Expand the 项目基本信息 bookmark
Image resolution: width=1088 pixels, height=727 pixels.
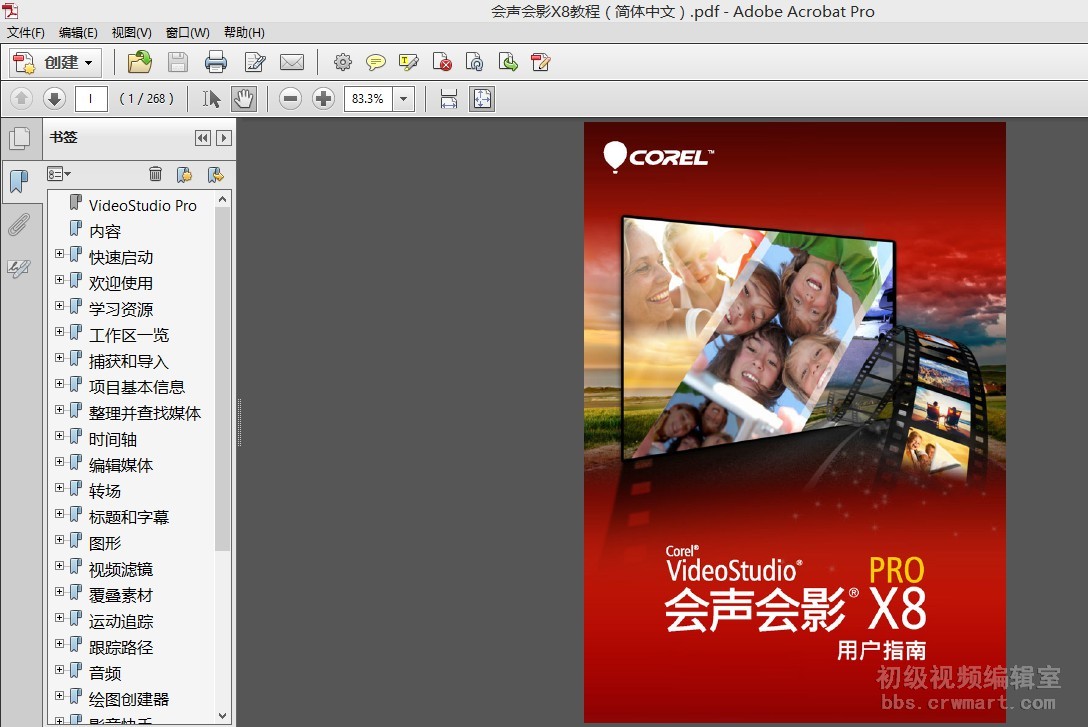click(x=60, y=384)
